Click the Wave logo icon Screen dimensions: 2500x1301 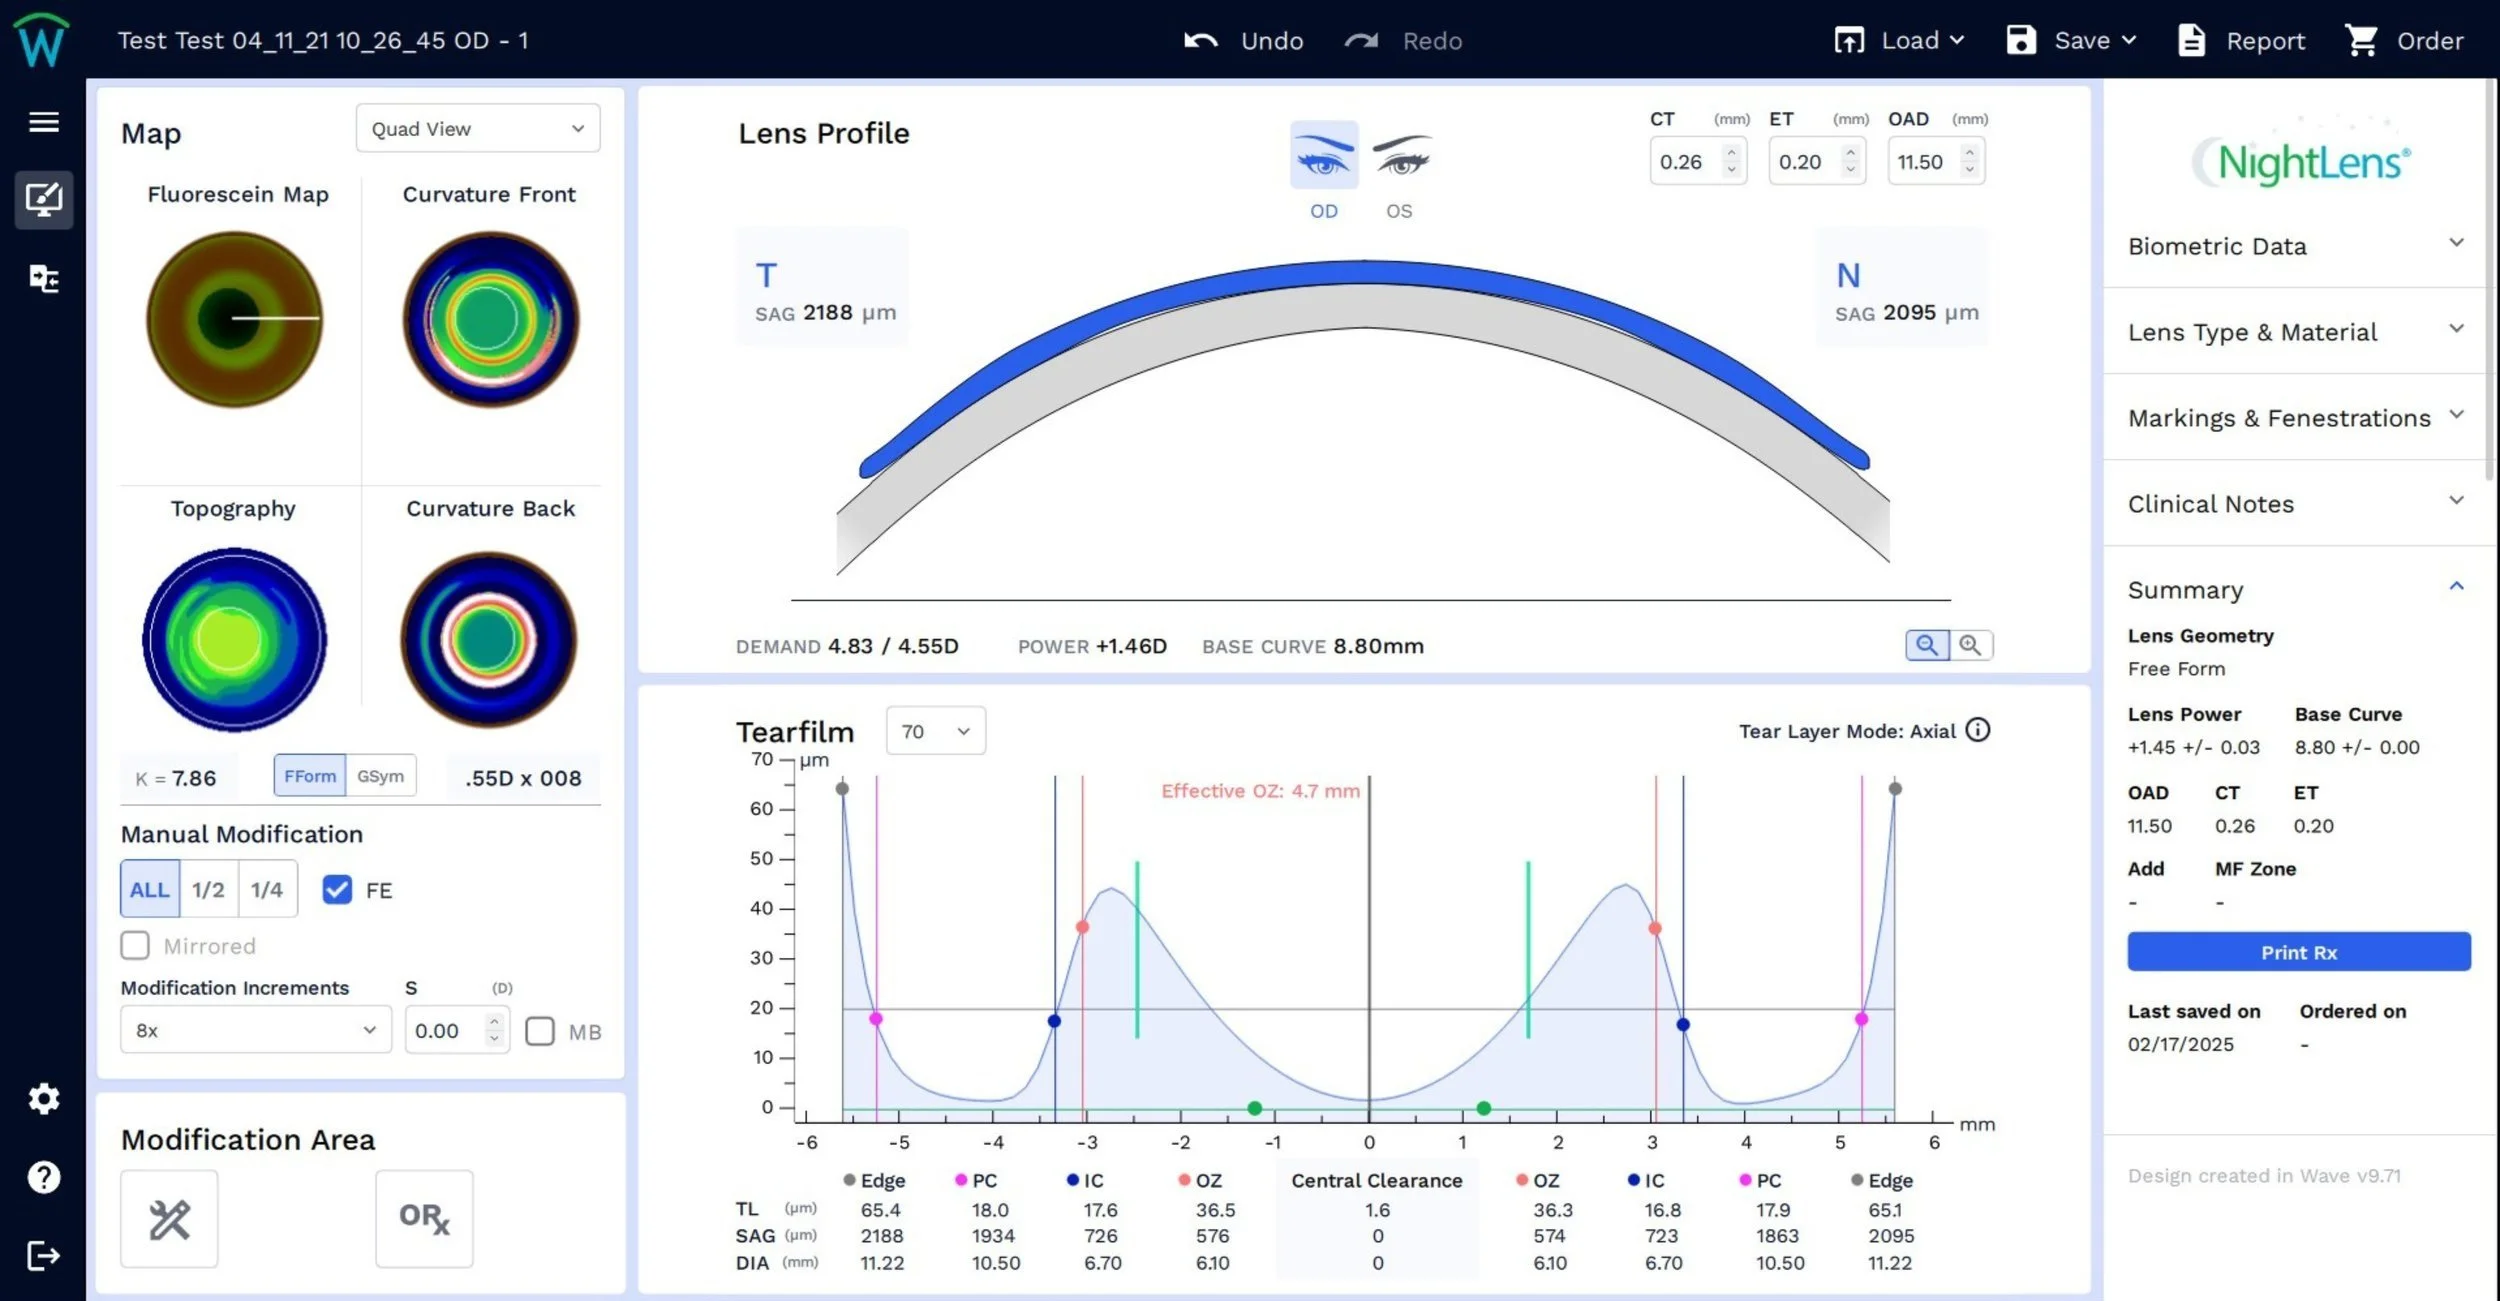[41, 40]
